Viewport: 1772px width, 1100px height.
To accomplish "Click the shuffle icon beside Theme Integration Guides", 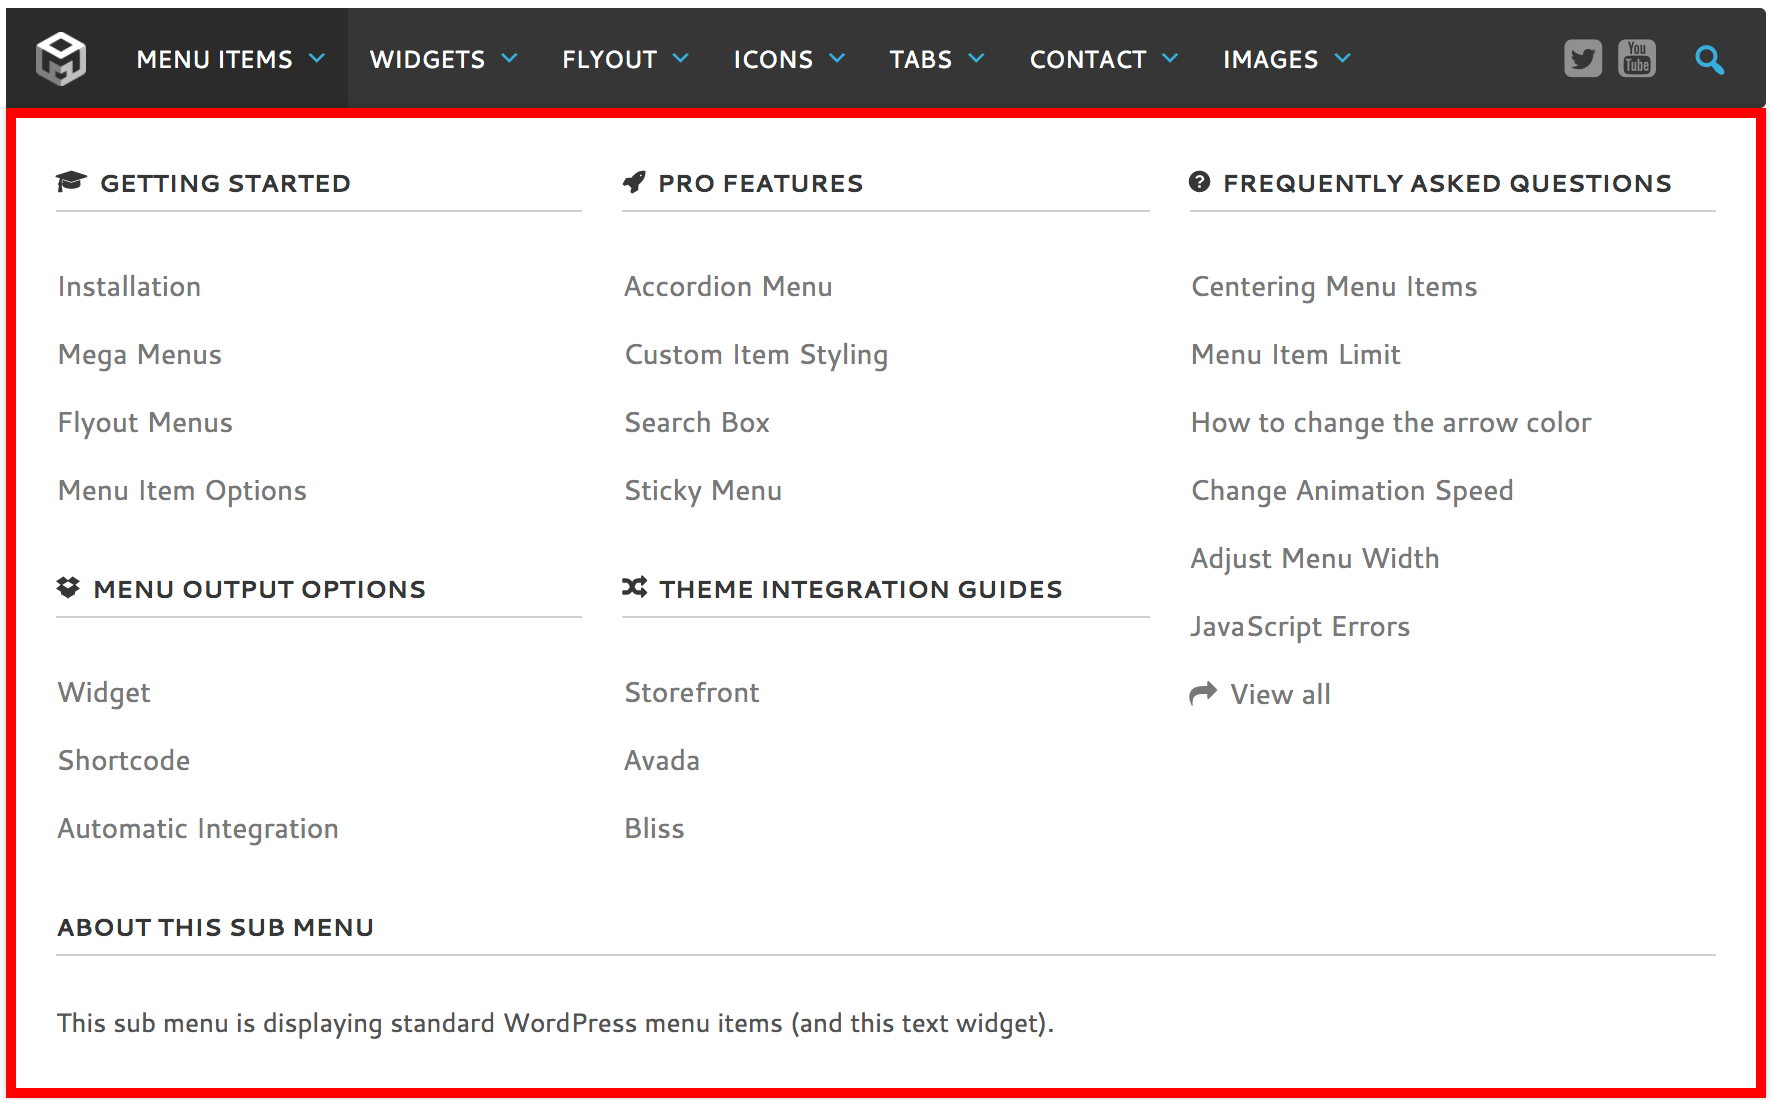I will pos(634,587).
